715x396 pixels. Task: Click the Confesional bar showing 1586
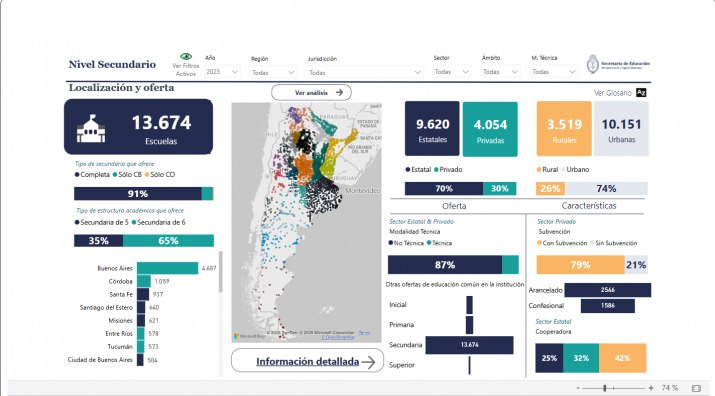tap(607, 306)
